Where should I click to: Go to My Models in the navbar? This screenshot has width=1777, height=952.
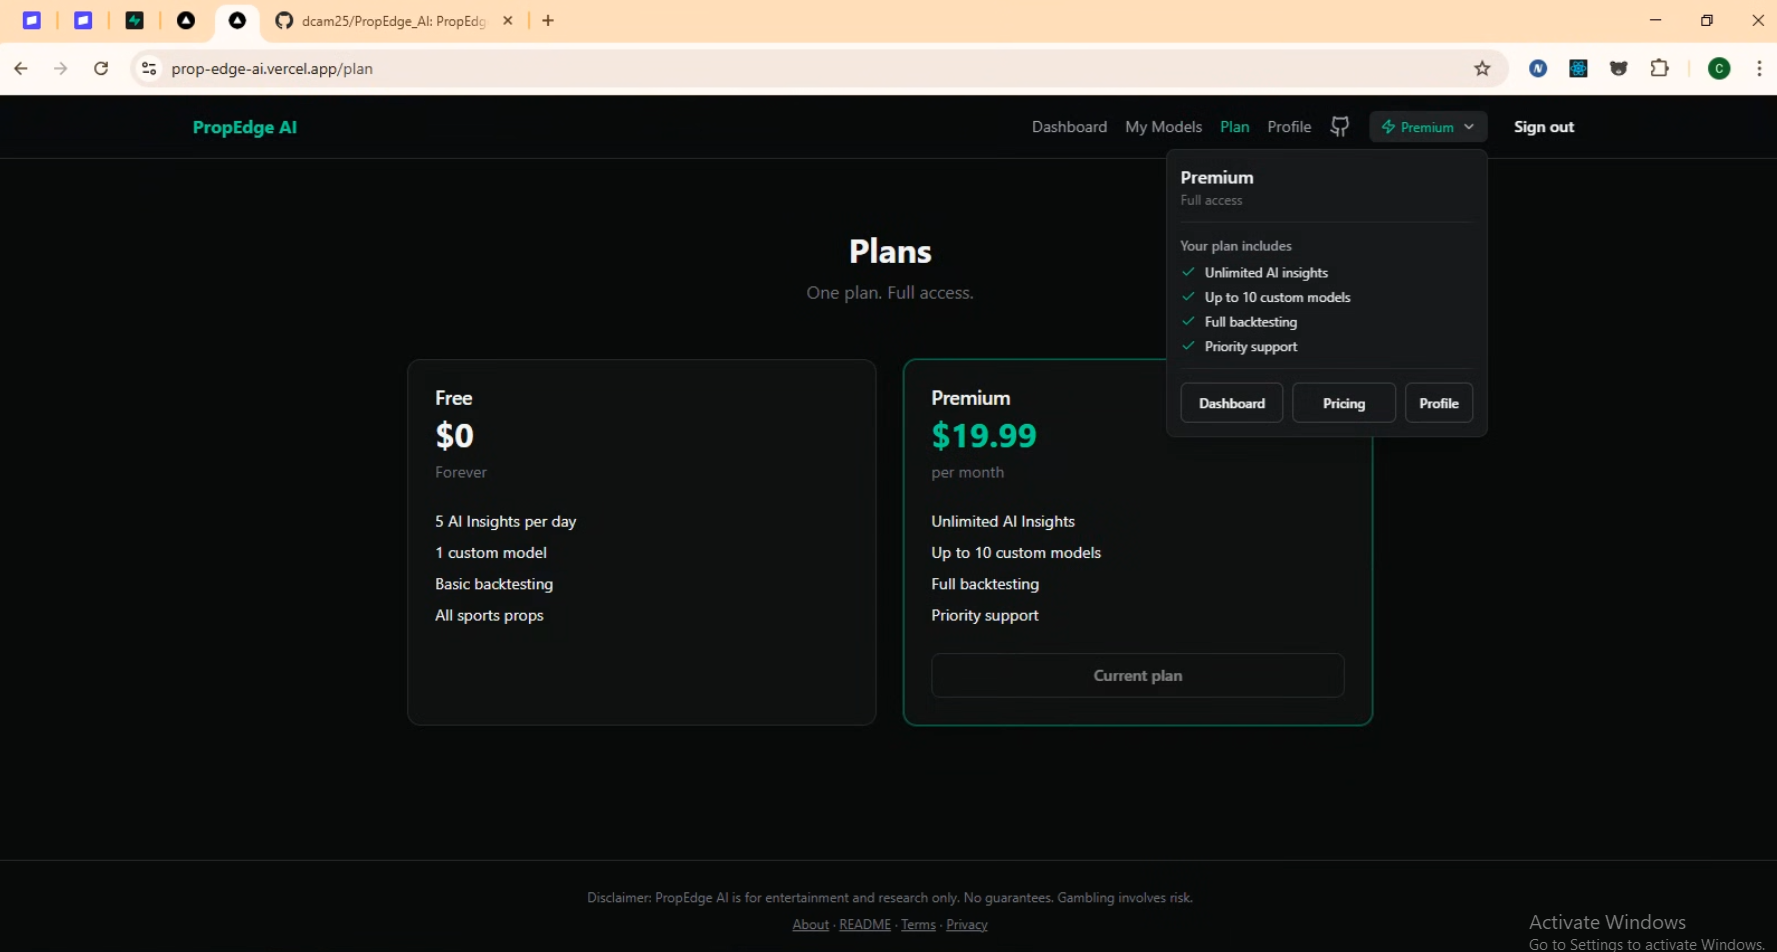tap(1163, 127)
